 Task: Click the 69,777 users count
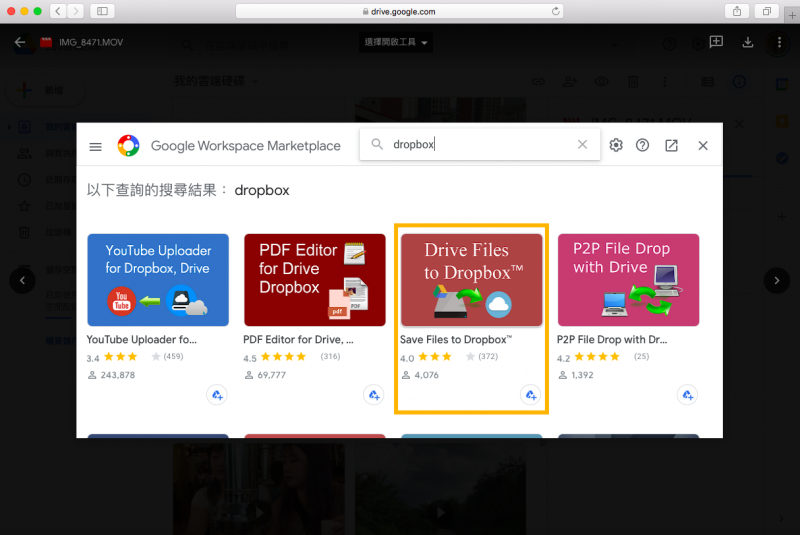271,375
